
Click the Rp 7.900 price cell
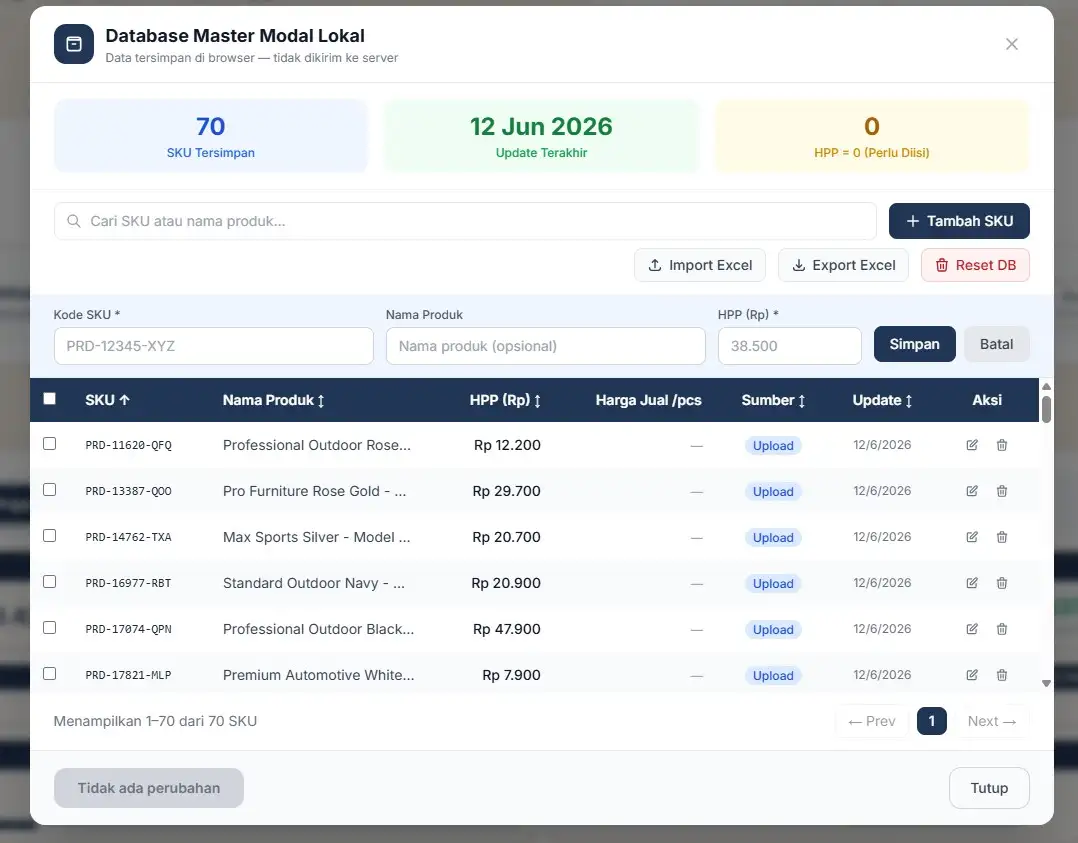click(x=512, y=675)
